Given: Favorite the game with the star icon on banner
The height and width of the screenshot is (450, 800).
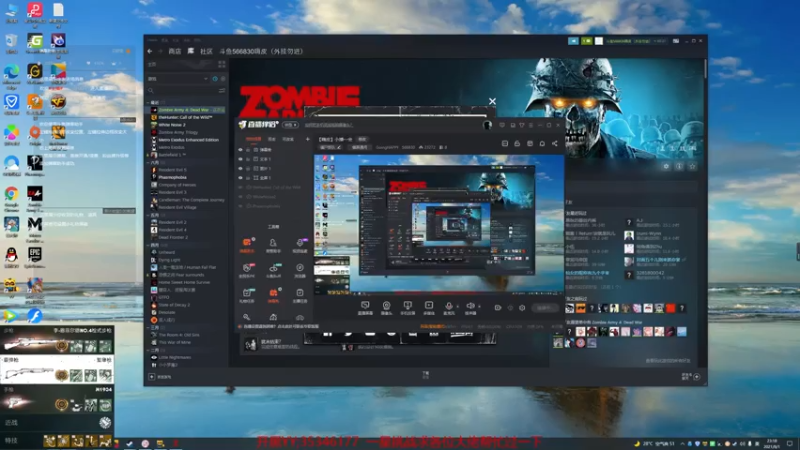Looking at the screenshot, I should click(x=692, y=166).
